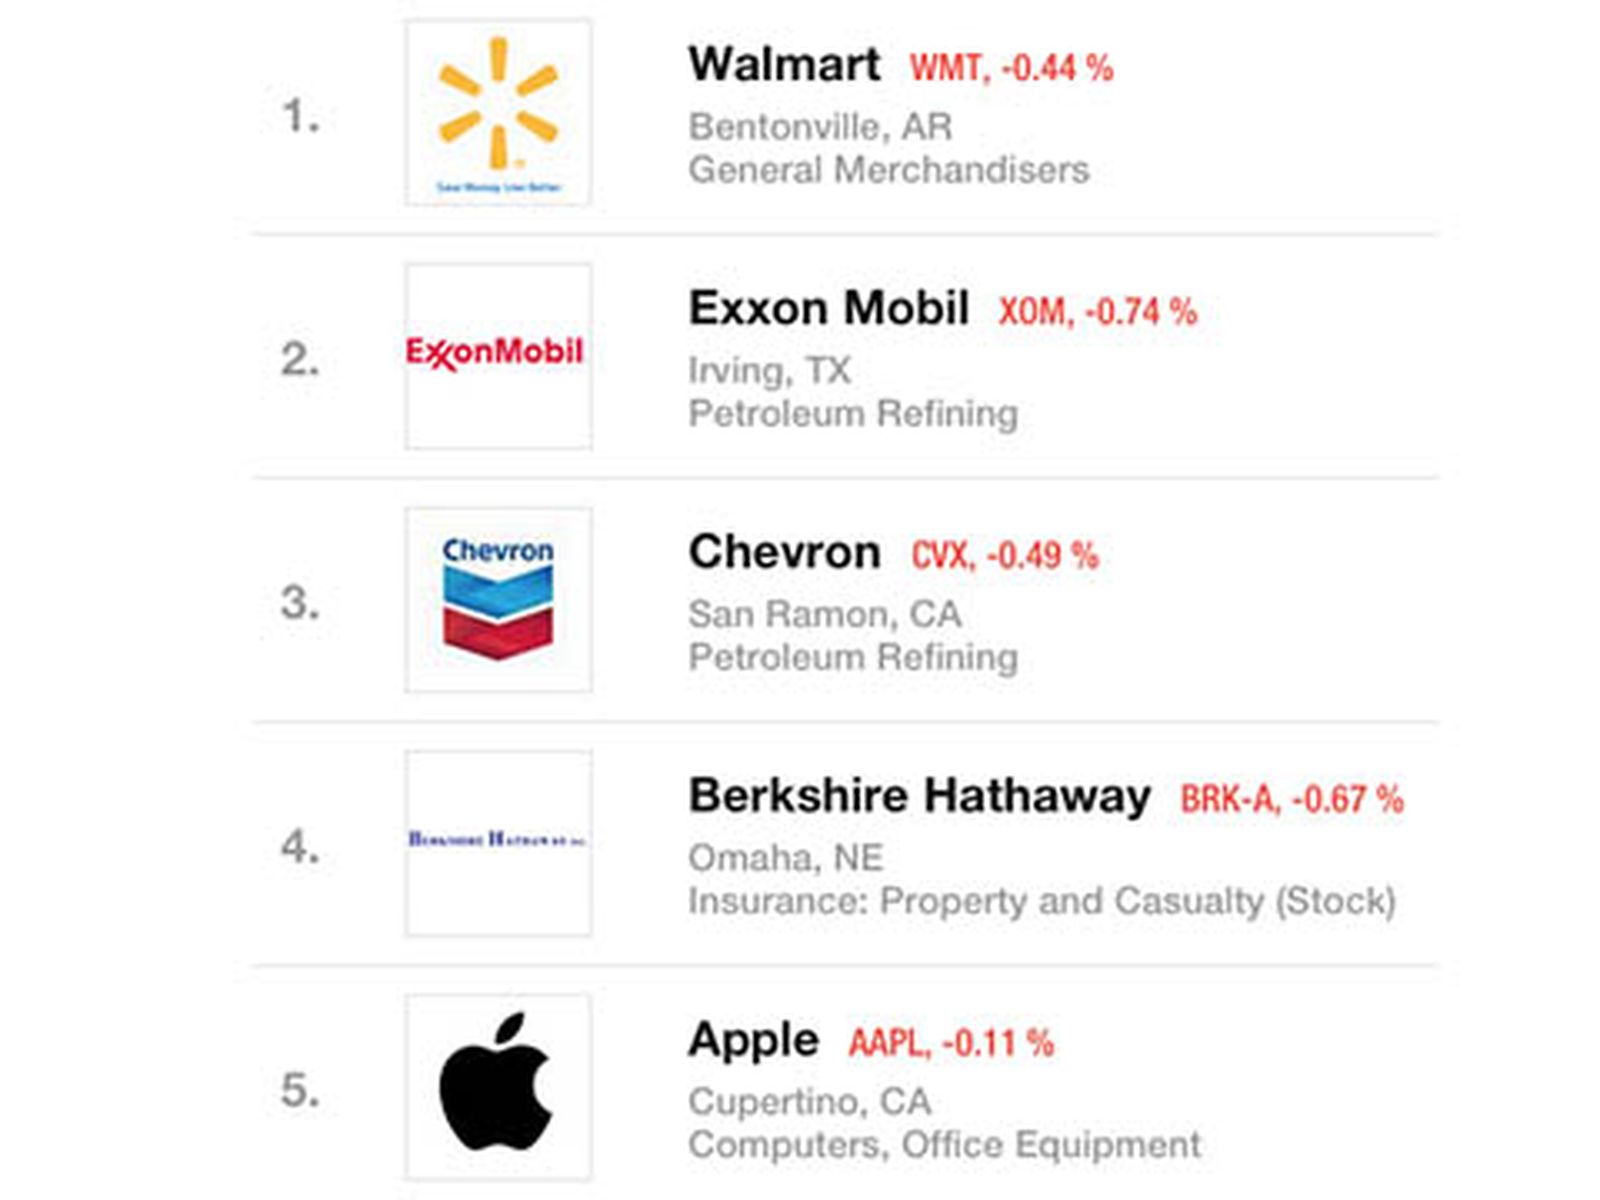1600x1200 pixels.
Task: Select the Chevron company title
Action: coord(784,552)
